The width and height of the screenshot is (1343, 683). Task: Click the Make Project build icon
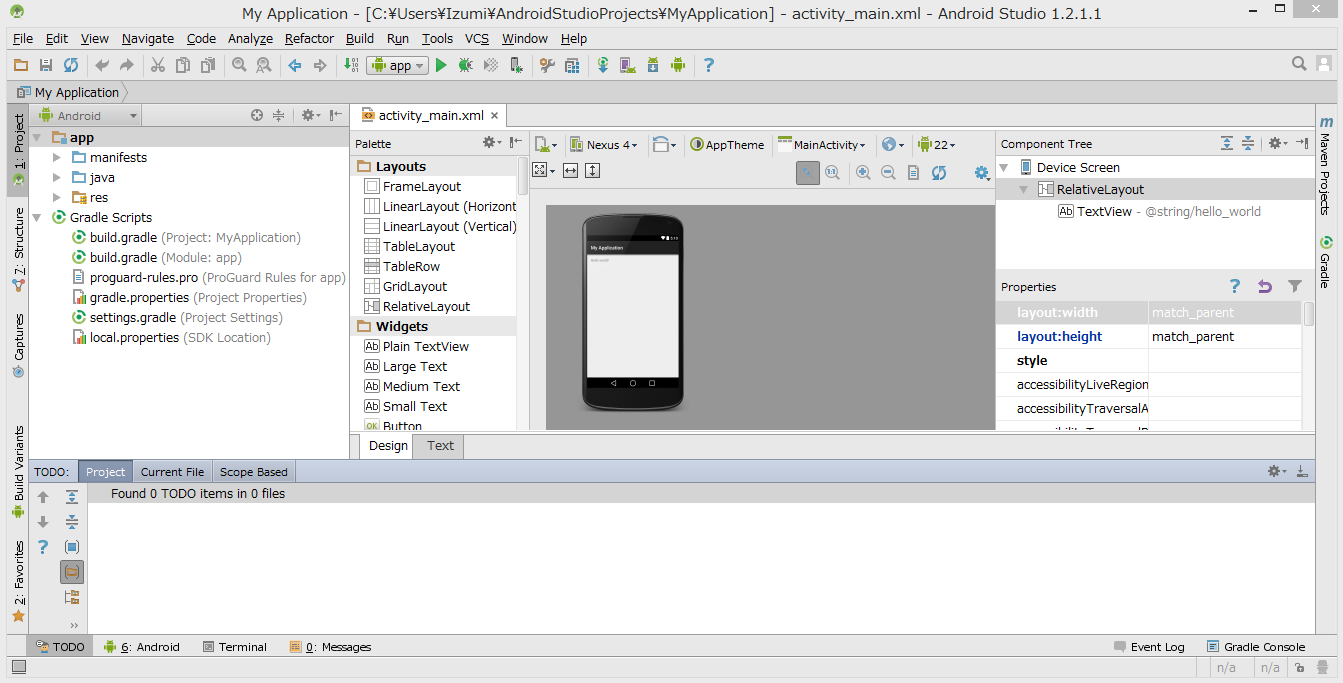tap(351, 65)
